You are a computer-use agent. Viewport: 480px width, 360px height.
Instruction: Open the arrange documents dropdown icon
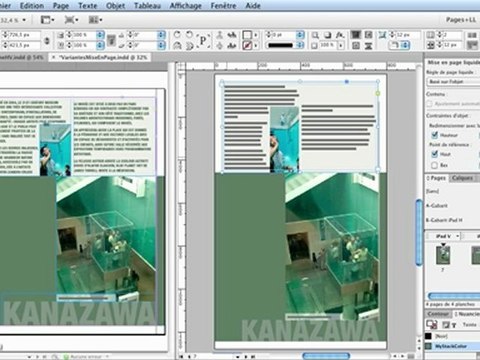point(95,20)
